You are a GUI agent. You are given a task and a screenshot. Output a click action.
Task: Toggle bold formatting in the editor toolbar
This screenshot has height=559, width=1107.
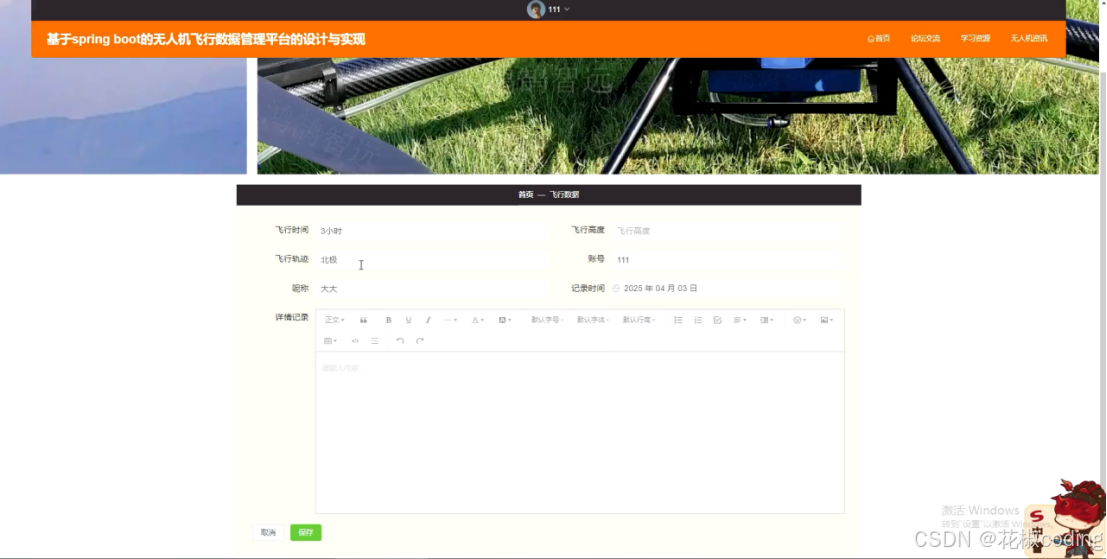(x=388, y=320)
